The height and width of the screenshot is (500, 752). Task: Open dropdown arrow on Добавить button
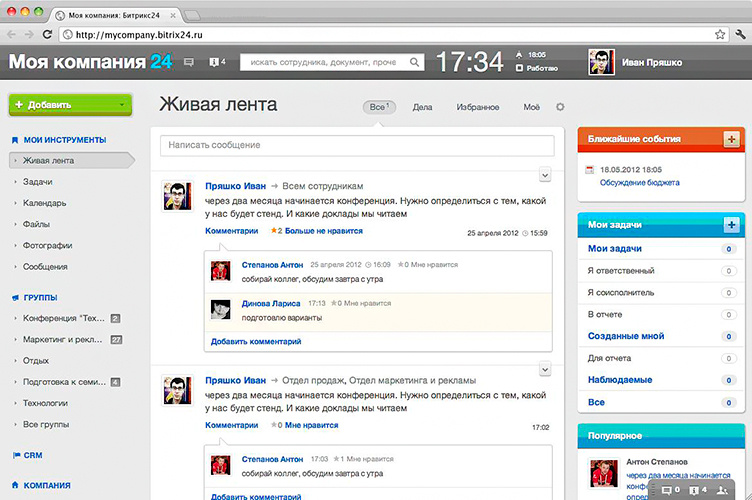click(122, 105)
